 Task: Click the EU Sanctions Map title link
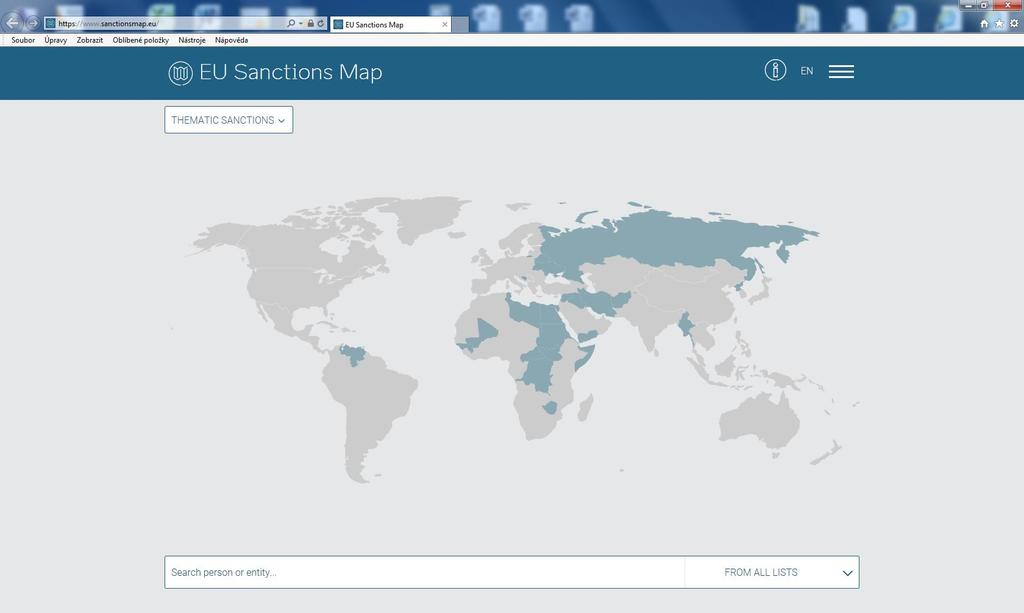point(291,72)
